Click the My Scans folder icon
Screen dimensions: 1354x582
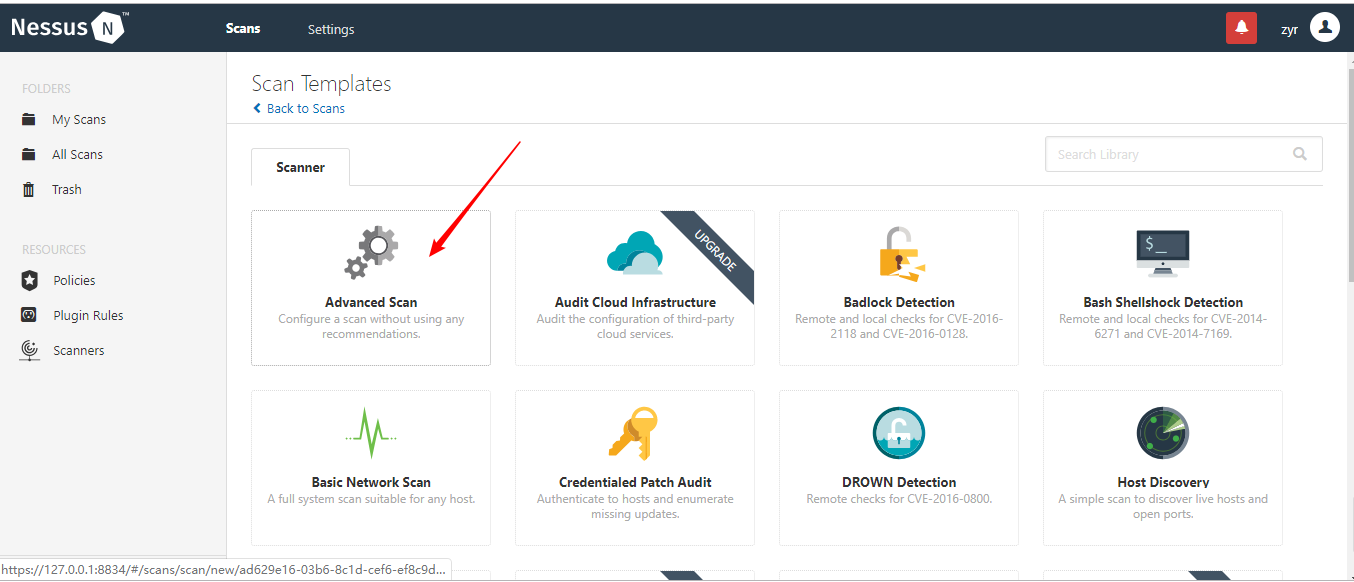[x=29, y=119]
